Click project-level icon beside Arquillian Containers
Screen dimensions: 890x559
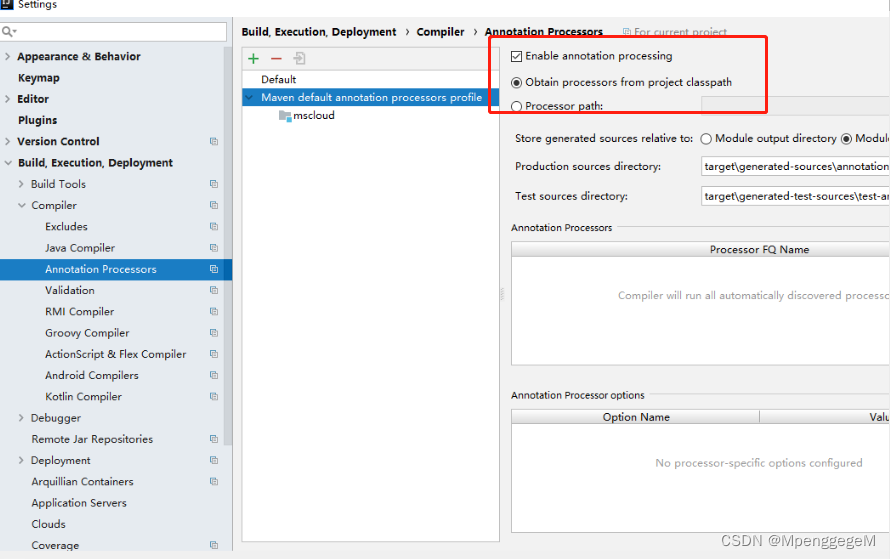[x=214, y=481]
